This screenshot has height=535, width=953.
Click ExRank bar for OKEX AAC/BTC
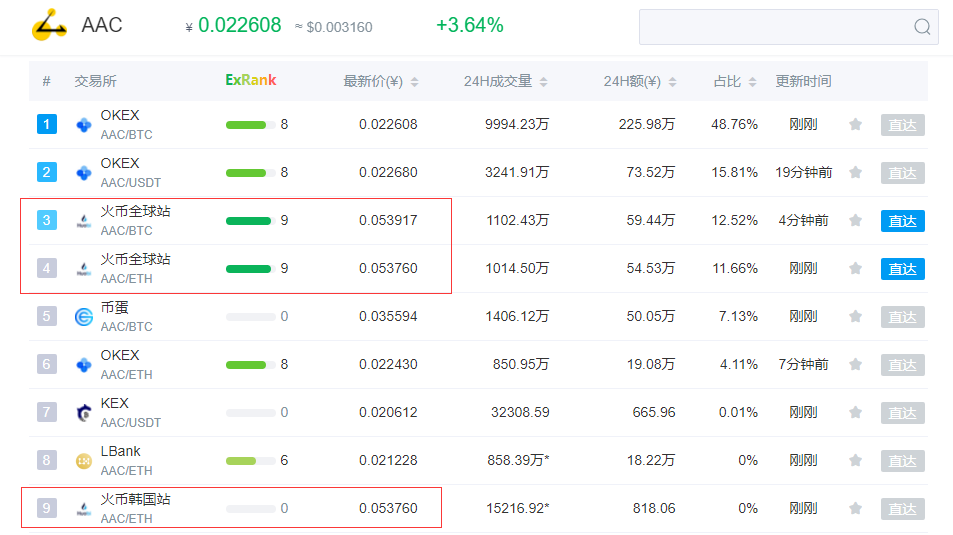(x=250, y=125)
